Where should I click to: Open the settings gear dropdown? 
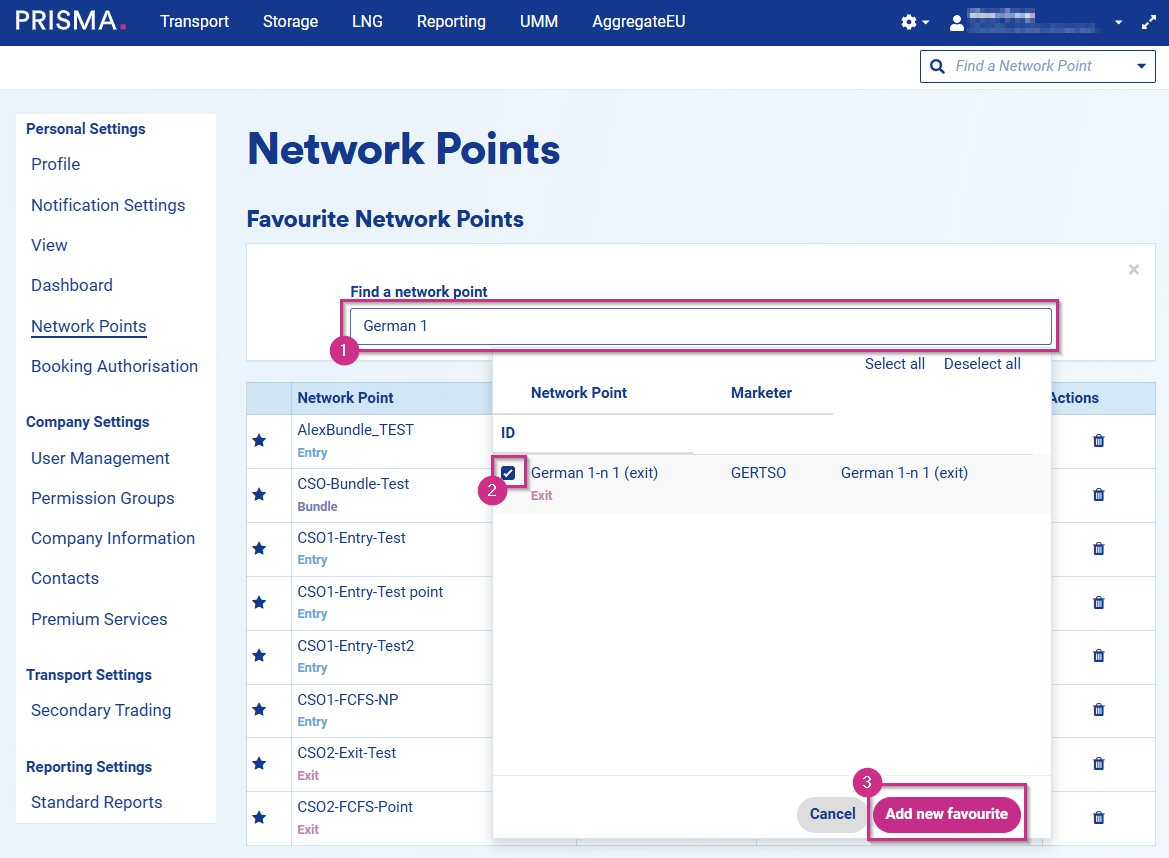pyautogui.click(x=914, y=22)
